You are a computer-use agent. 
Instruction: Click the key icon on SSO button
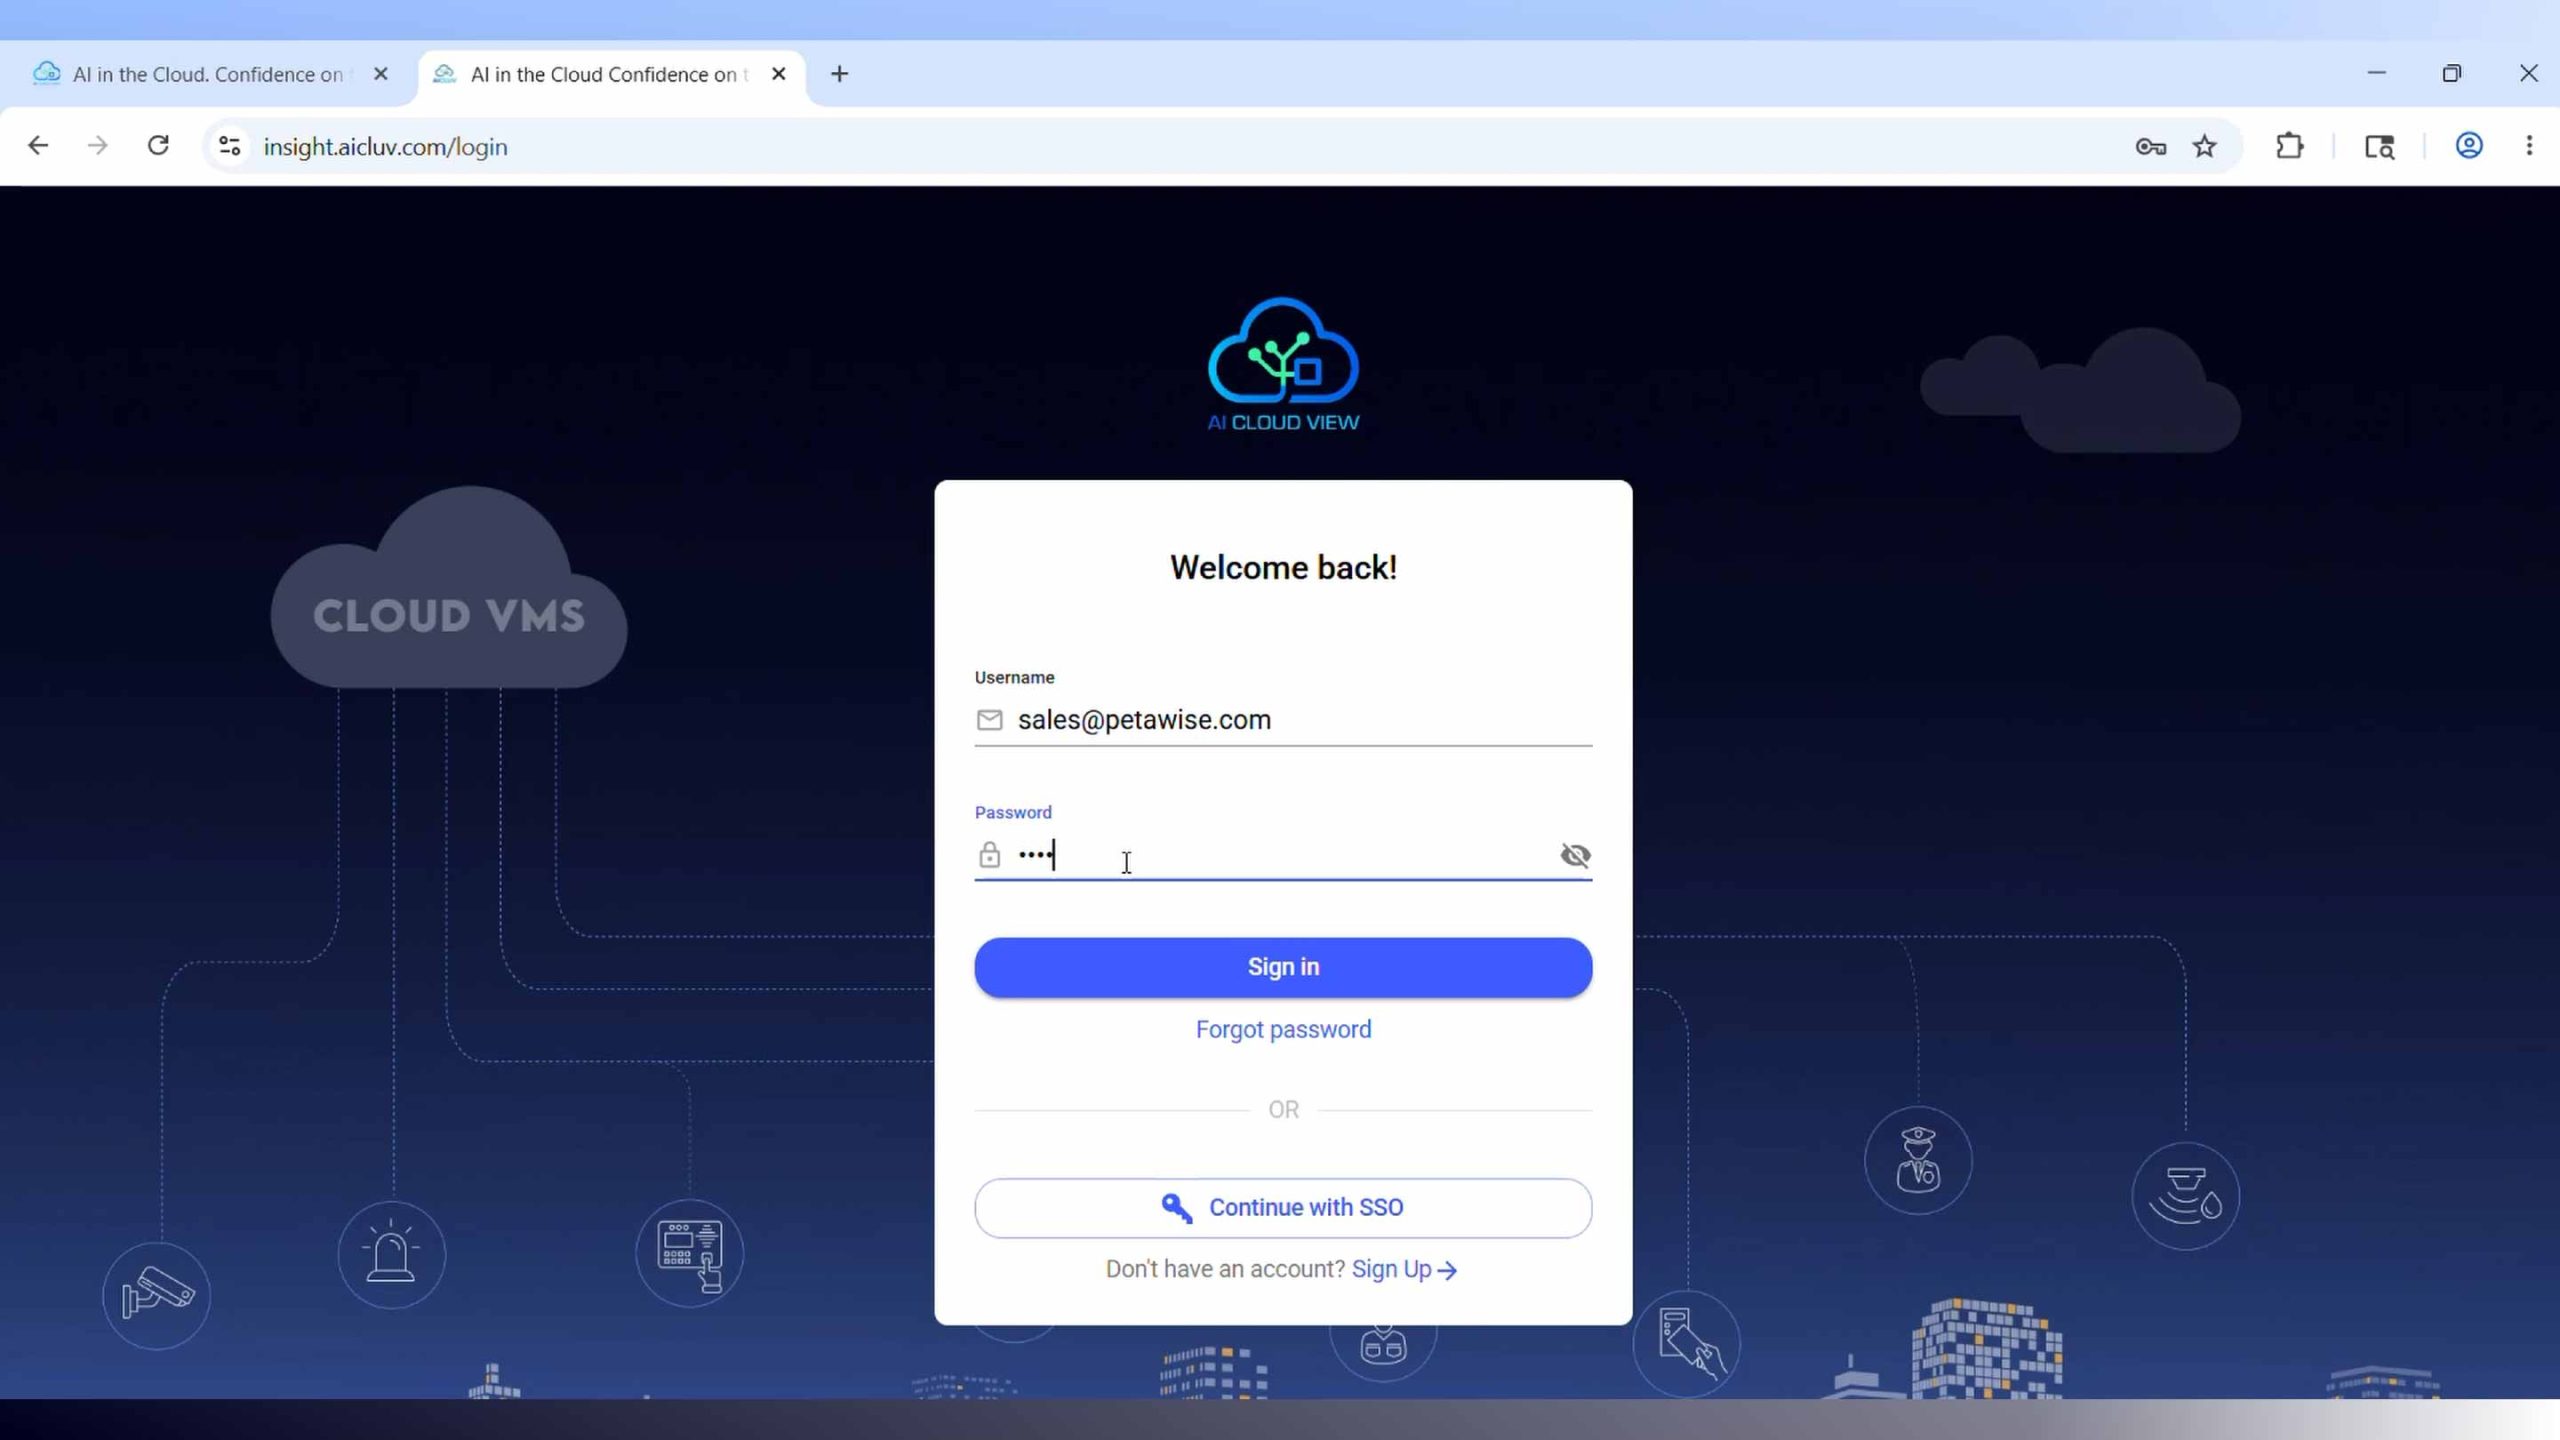[x=1176, y=1208]
